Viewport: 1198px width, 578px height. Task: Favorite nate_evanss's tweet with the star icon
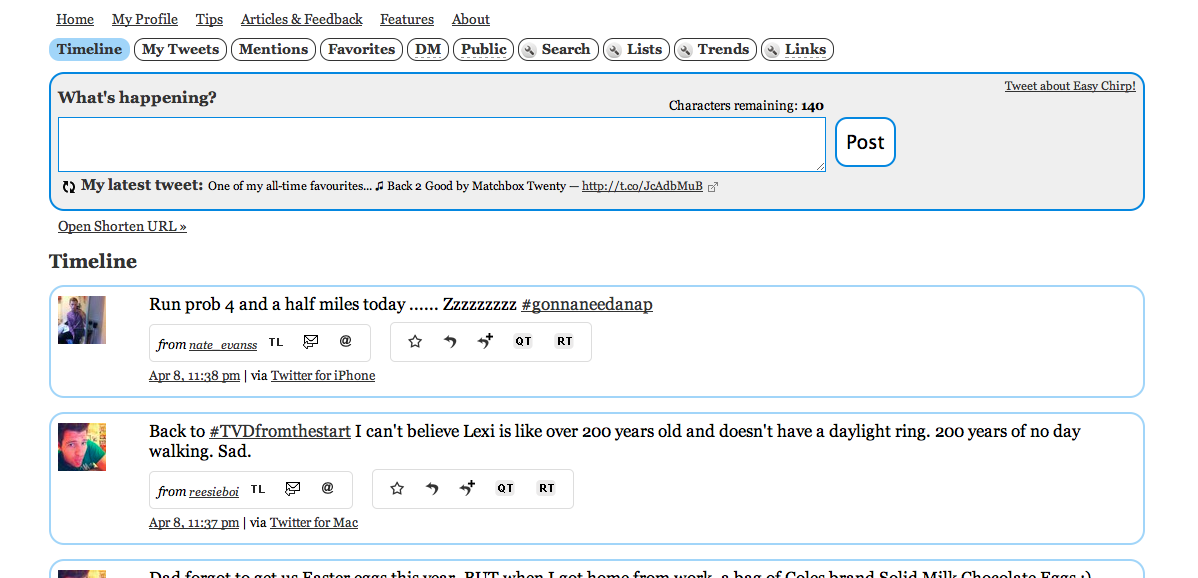point(415,342)
